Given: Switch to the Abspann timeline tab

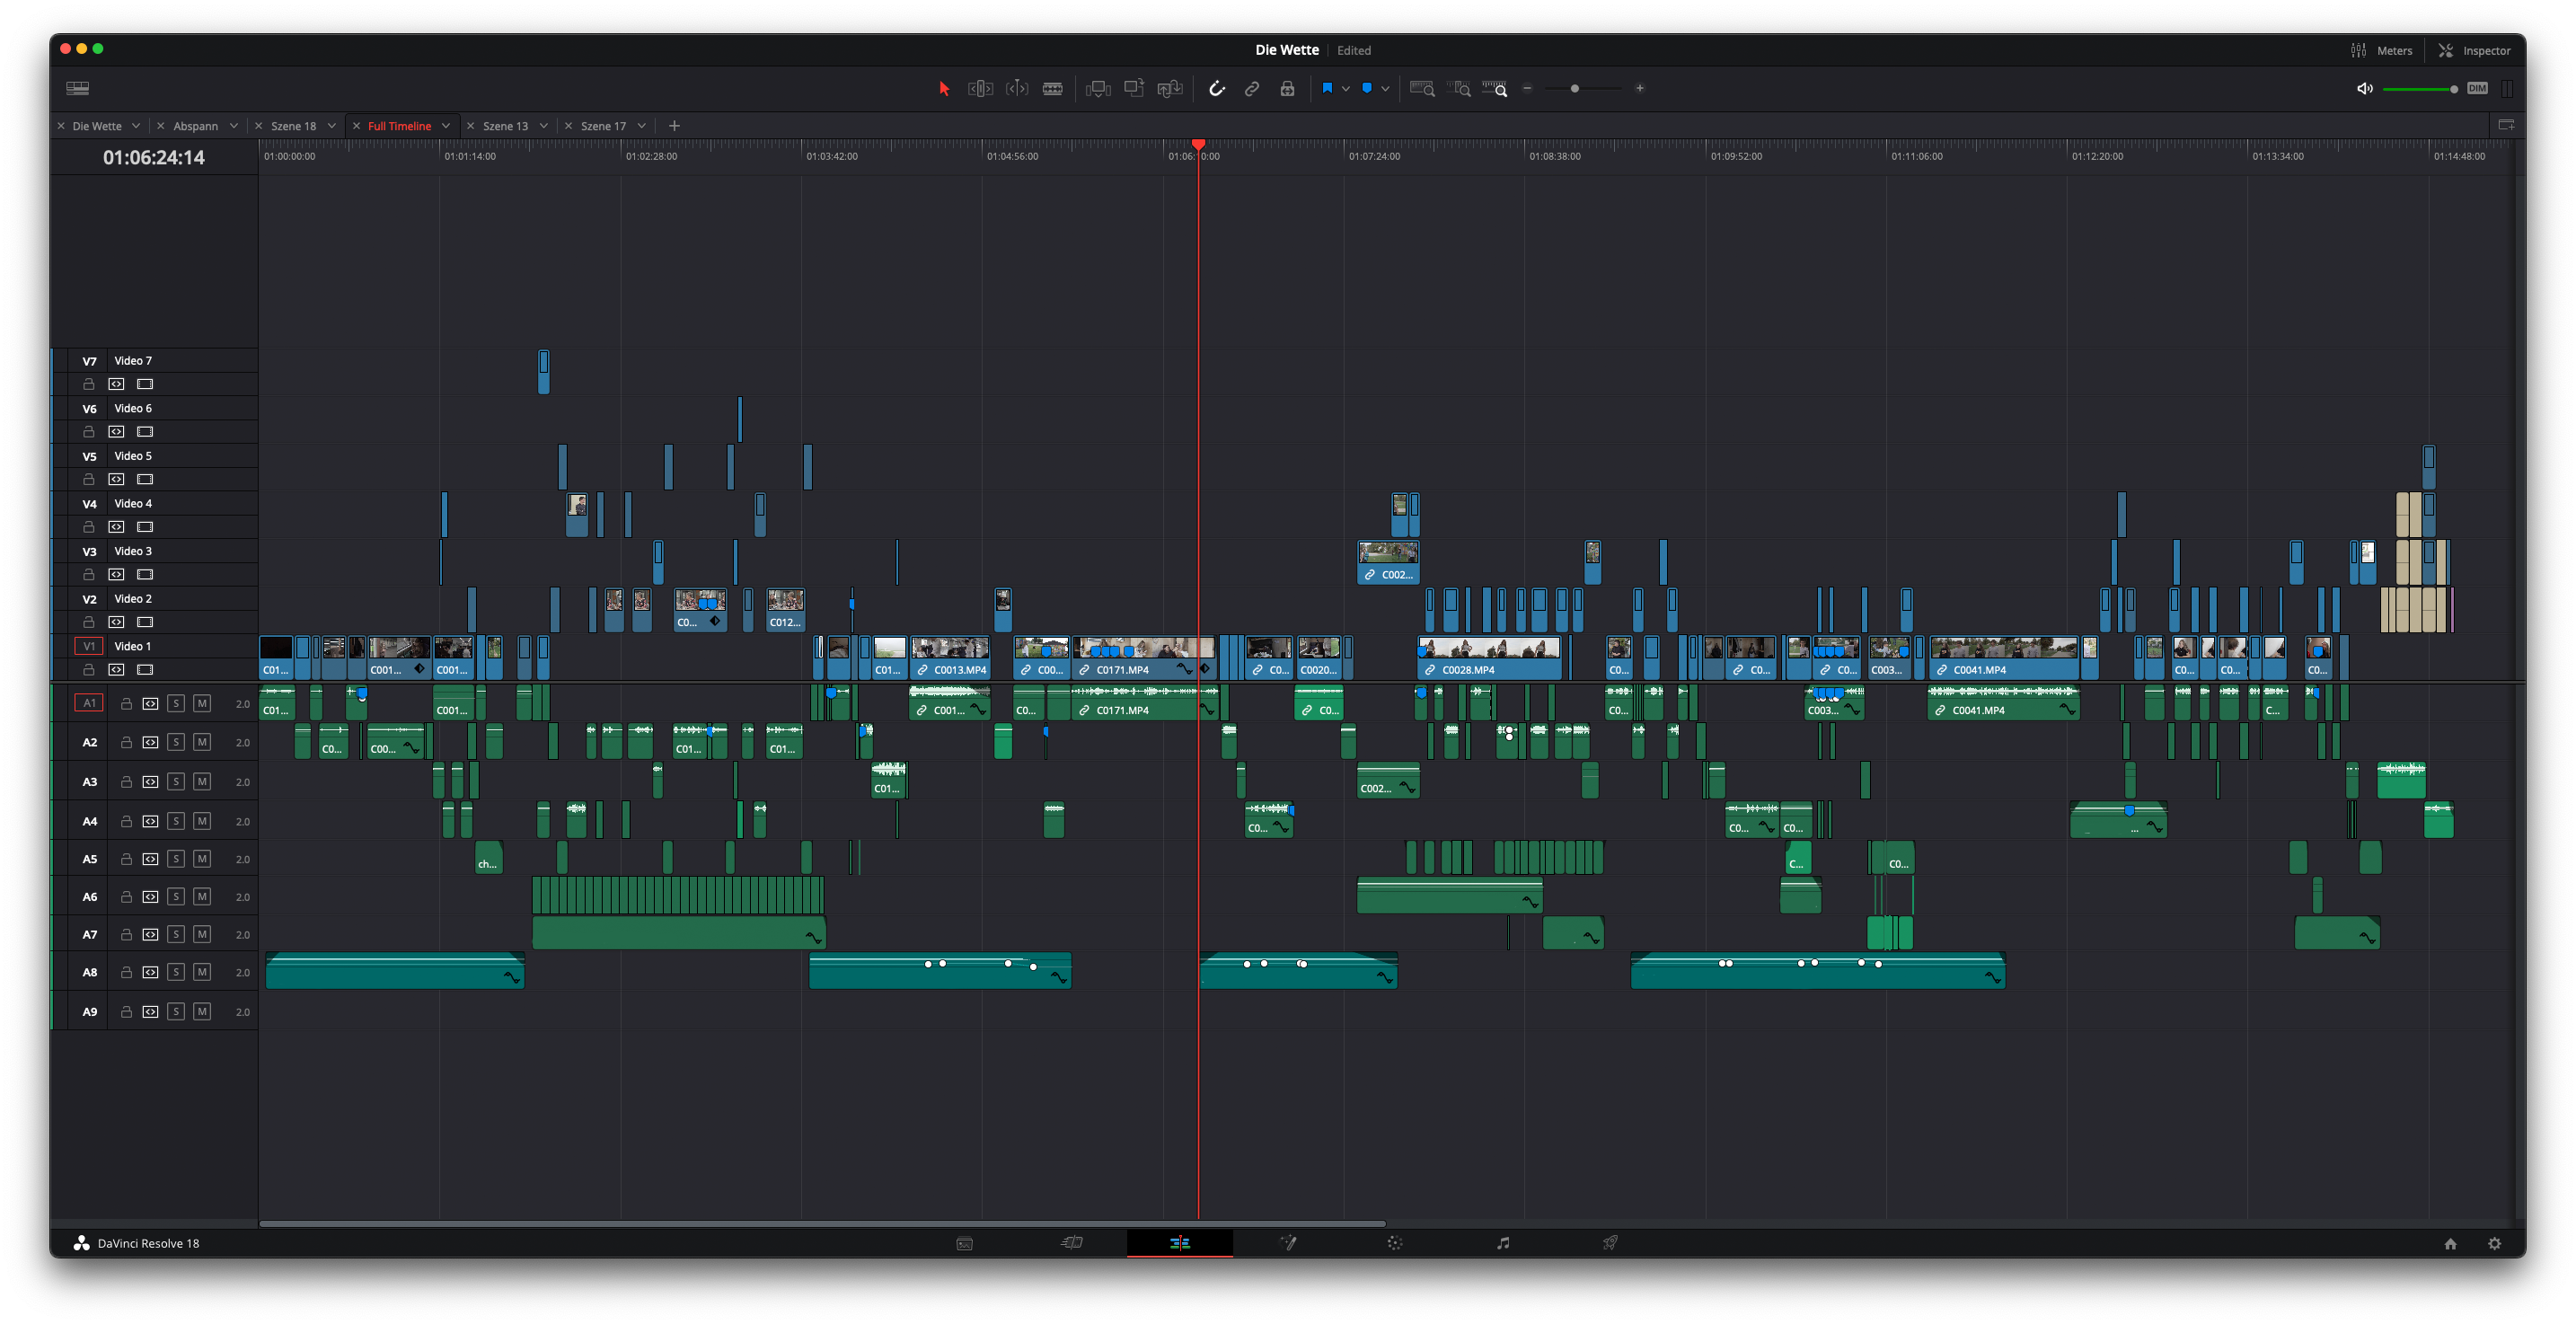Looking at the screenshot, I should pos(197,125).
